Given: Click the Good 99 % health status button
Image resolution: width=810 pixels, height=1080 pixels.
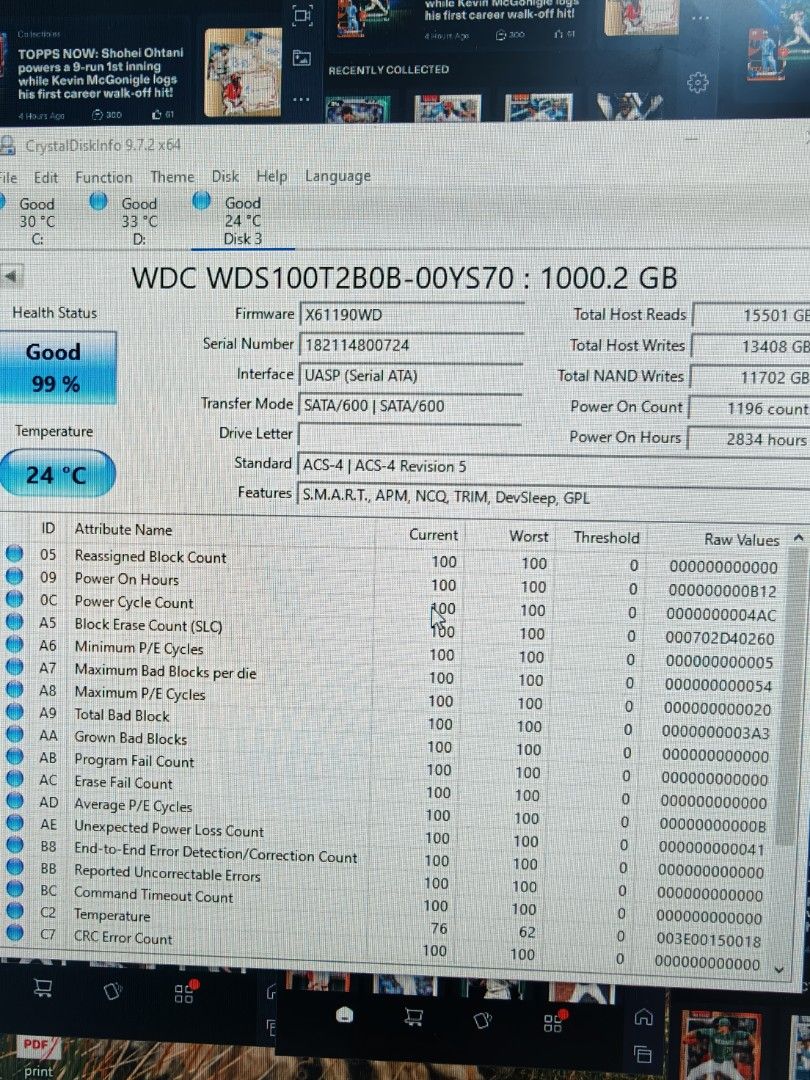Looking at the screenshot, I should click(x=56, y=368).
